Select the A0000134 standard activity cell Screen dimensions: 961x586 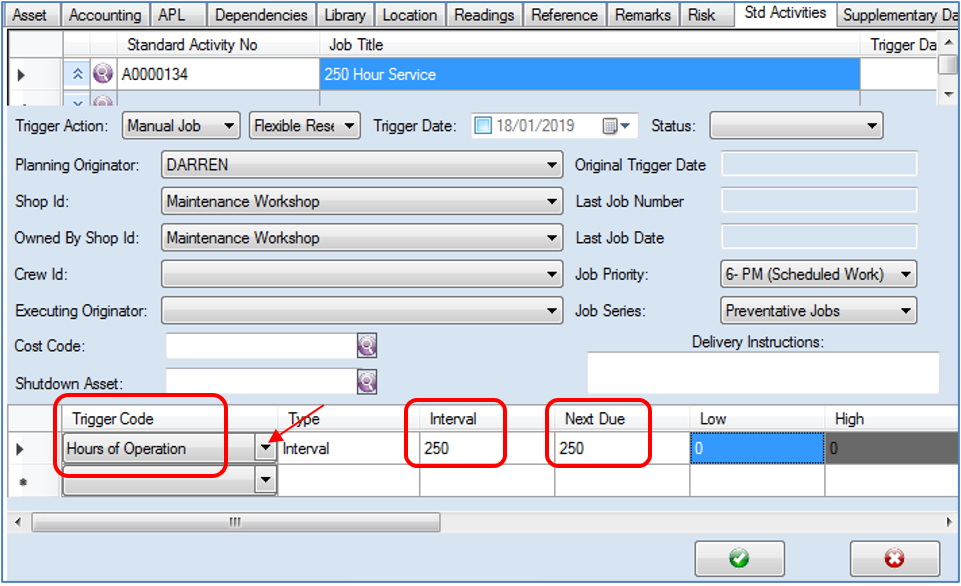pyautogui.click(x=218, y=74)
